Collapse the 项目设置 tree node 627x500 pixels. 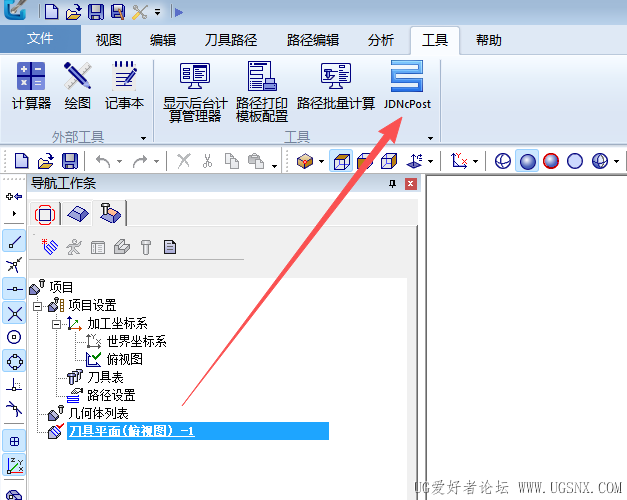pos(38,306)
